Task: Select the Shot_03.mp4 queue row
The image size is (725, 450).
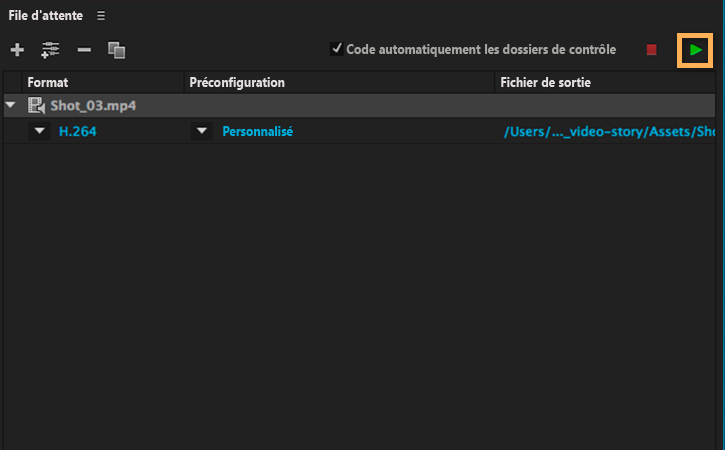Action: pos(300,105)
